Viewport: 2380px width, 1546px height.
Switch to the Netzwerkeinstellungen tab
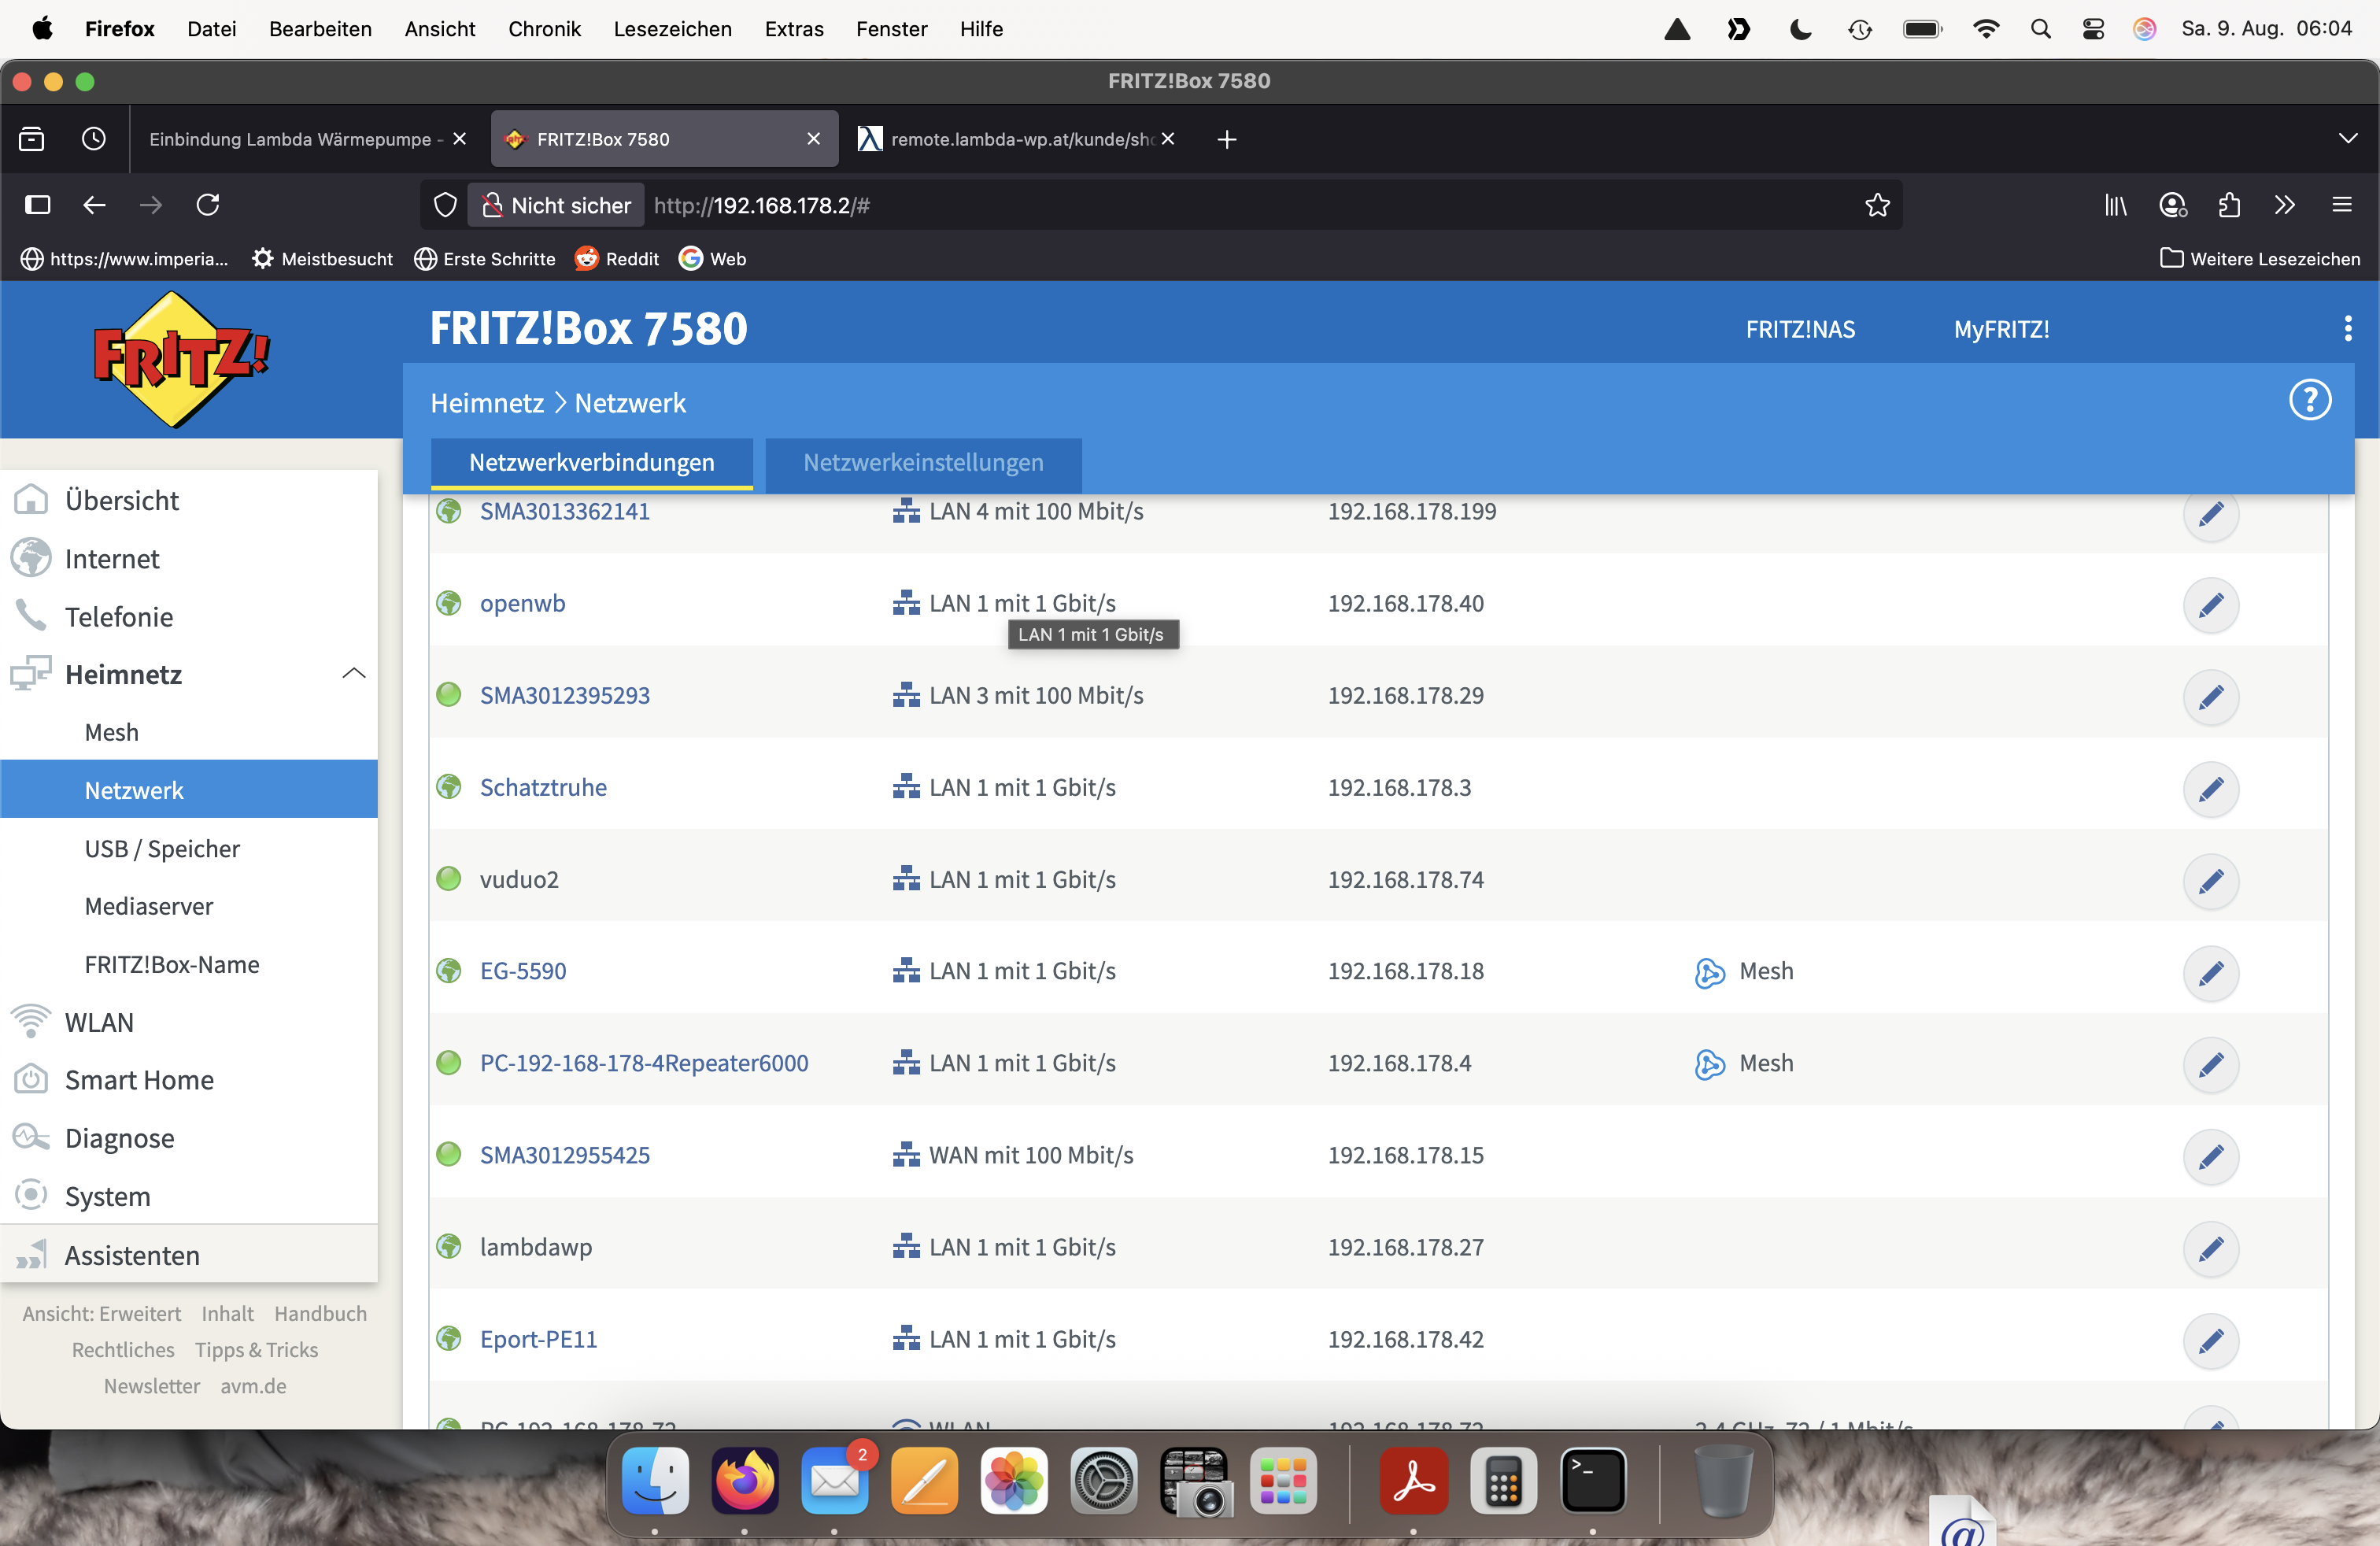coord(922,463)
